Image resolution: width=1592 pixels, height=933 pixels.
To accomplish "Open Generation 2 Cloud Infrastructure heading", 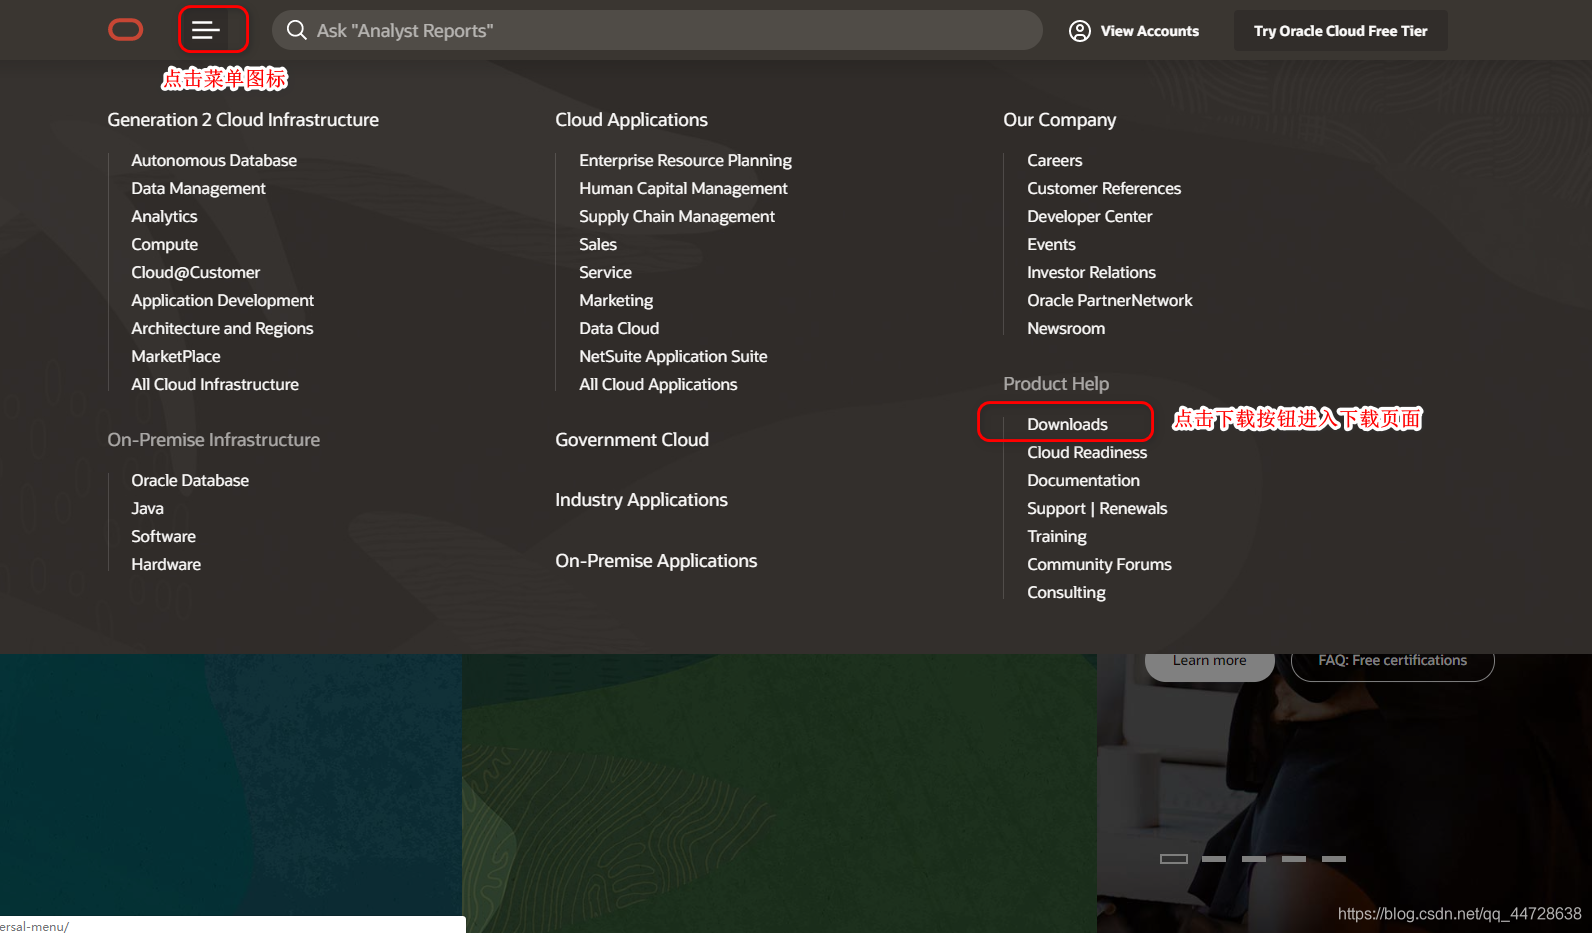I will pos(243,120).
